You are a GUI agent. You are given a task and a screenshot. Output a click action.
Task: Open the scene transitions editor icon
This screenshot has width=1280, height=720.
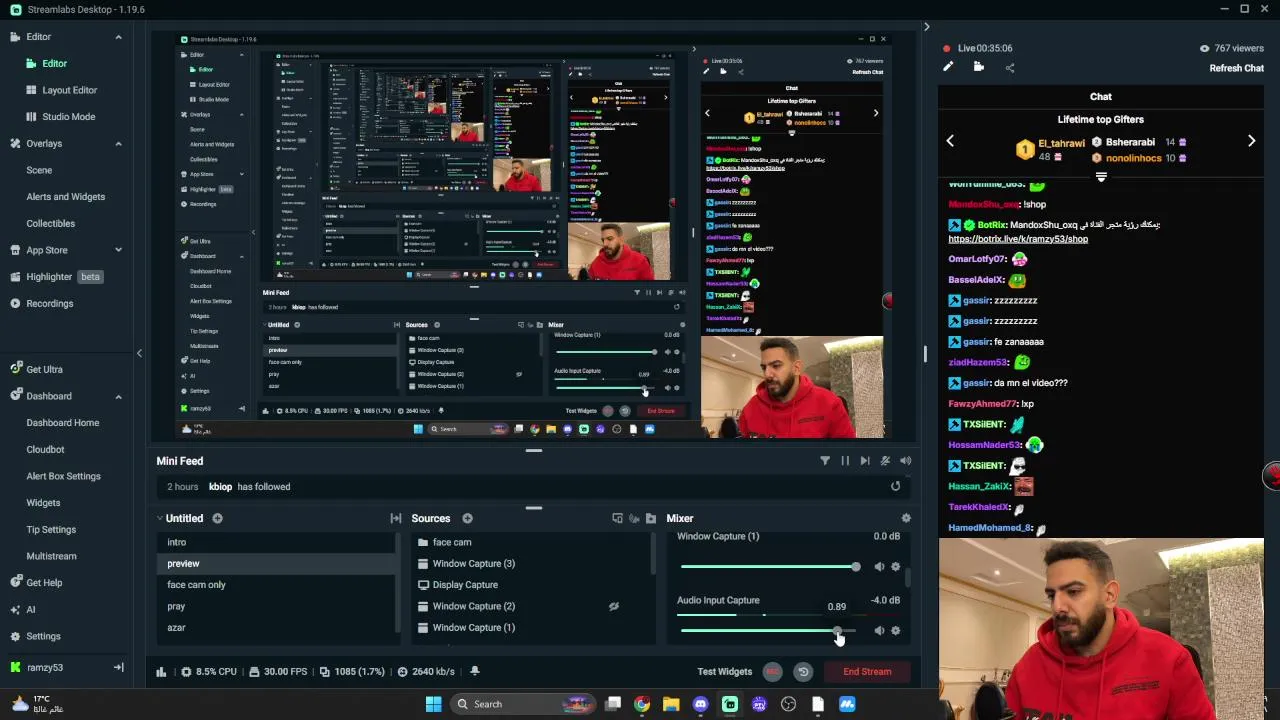click(396, 518)
